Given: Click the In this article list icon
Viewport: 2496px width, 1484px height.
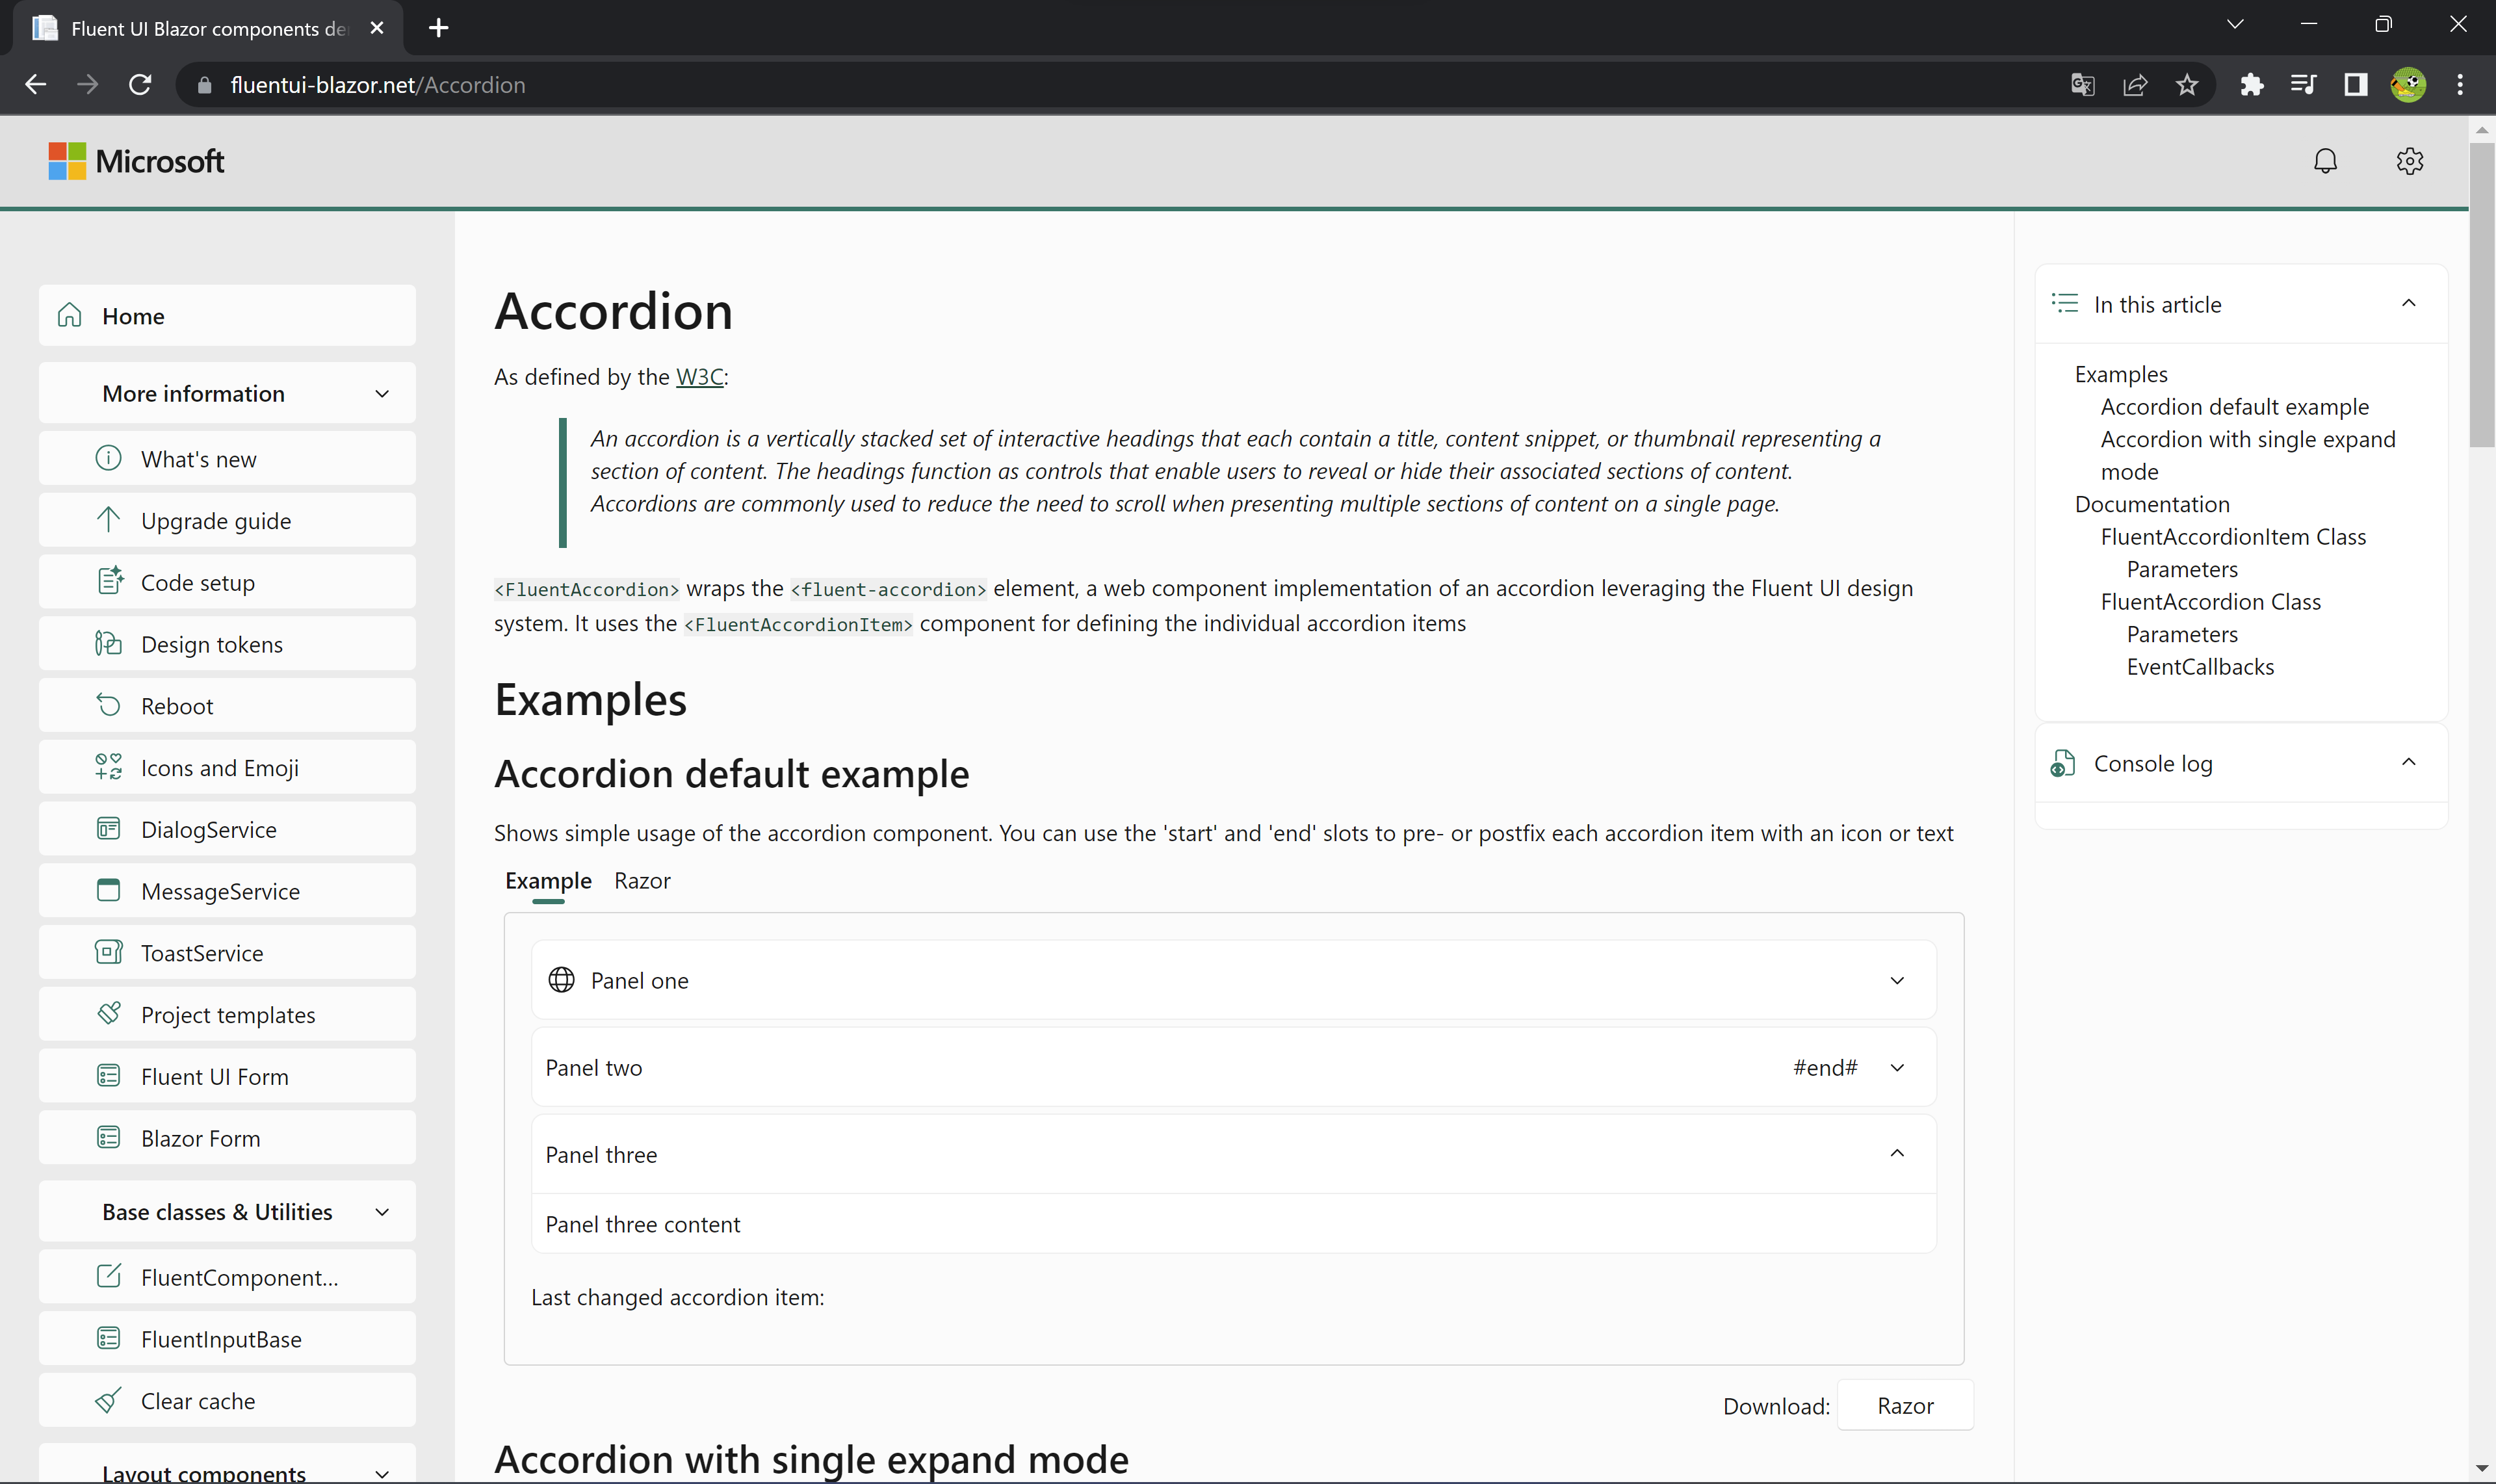Looking at the screenshot, I should (2065, 303).
